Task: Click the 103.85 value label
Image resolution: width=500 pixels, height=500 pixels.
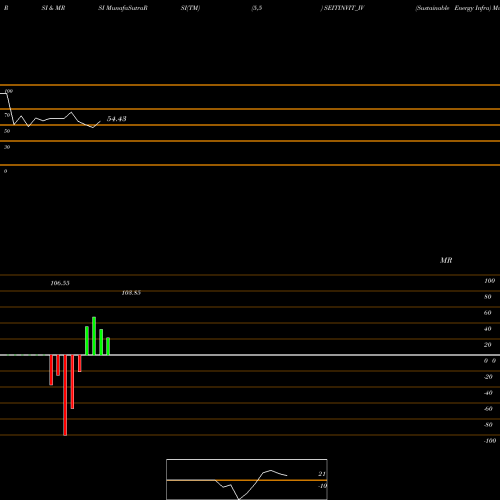Action: click(x=131, y=293)
